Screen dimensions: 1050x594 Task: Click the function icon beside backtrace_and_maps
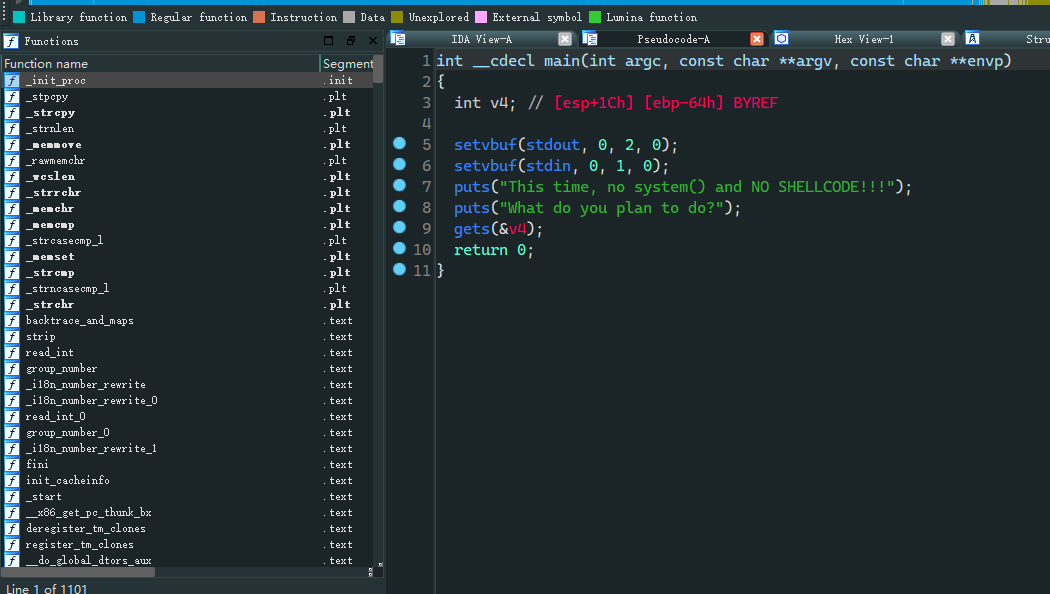click(12, 321)
